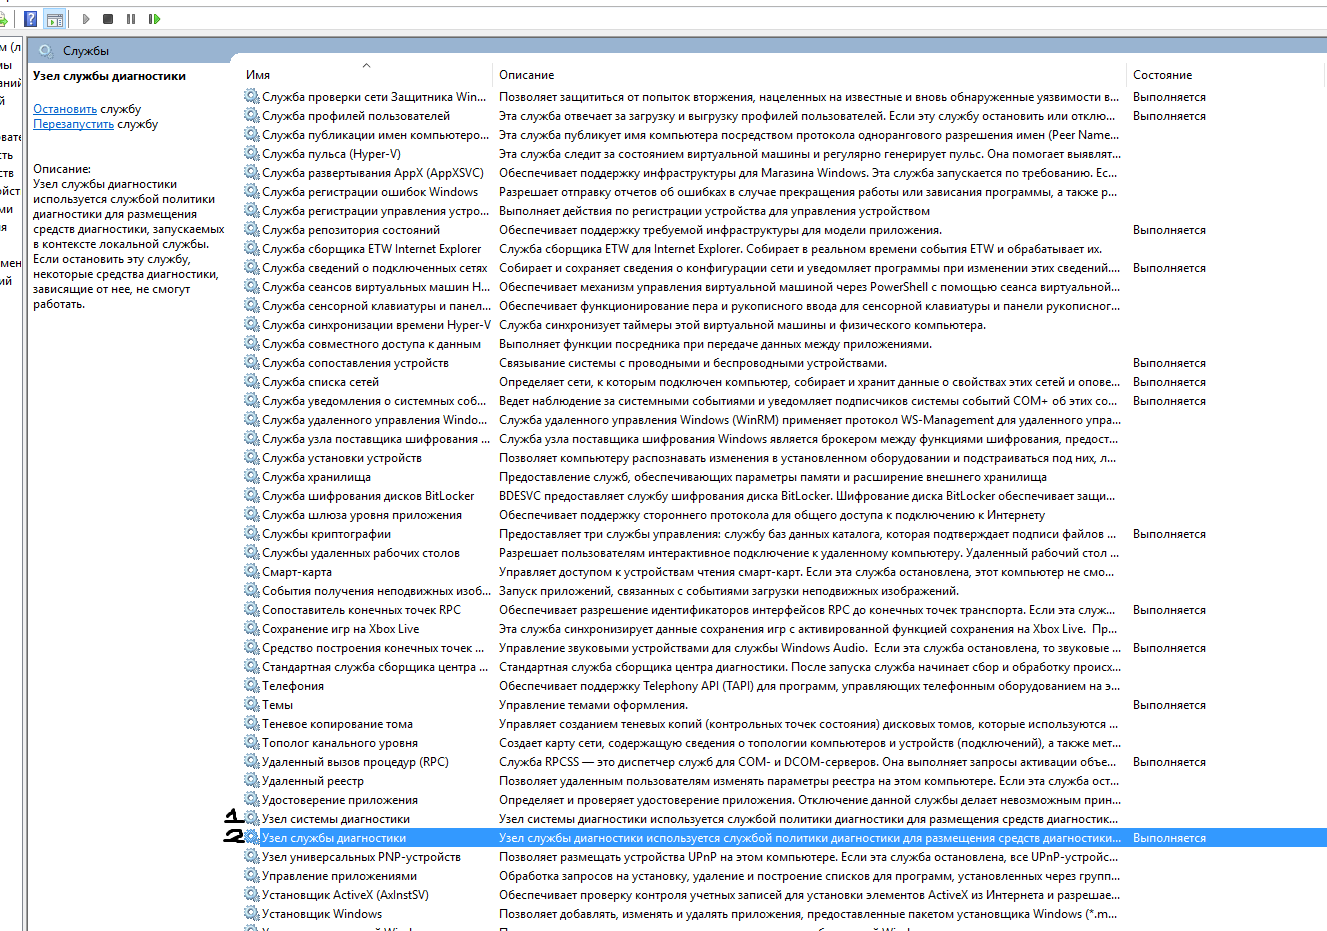Click gear icon of Служба списка сетей
1327x931 pixels.
[252, 382]
